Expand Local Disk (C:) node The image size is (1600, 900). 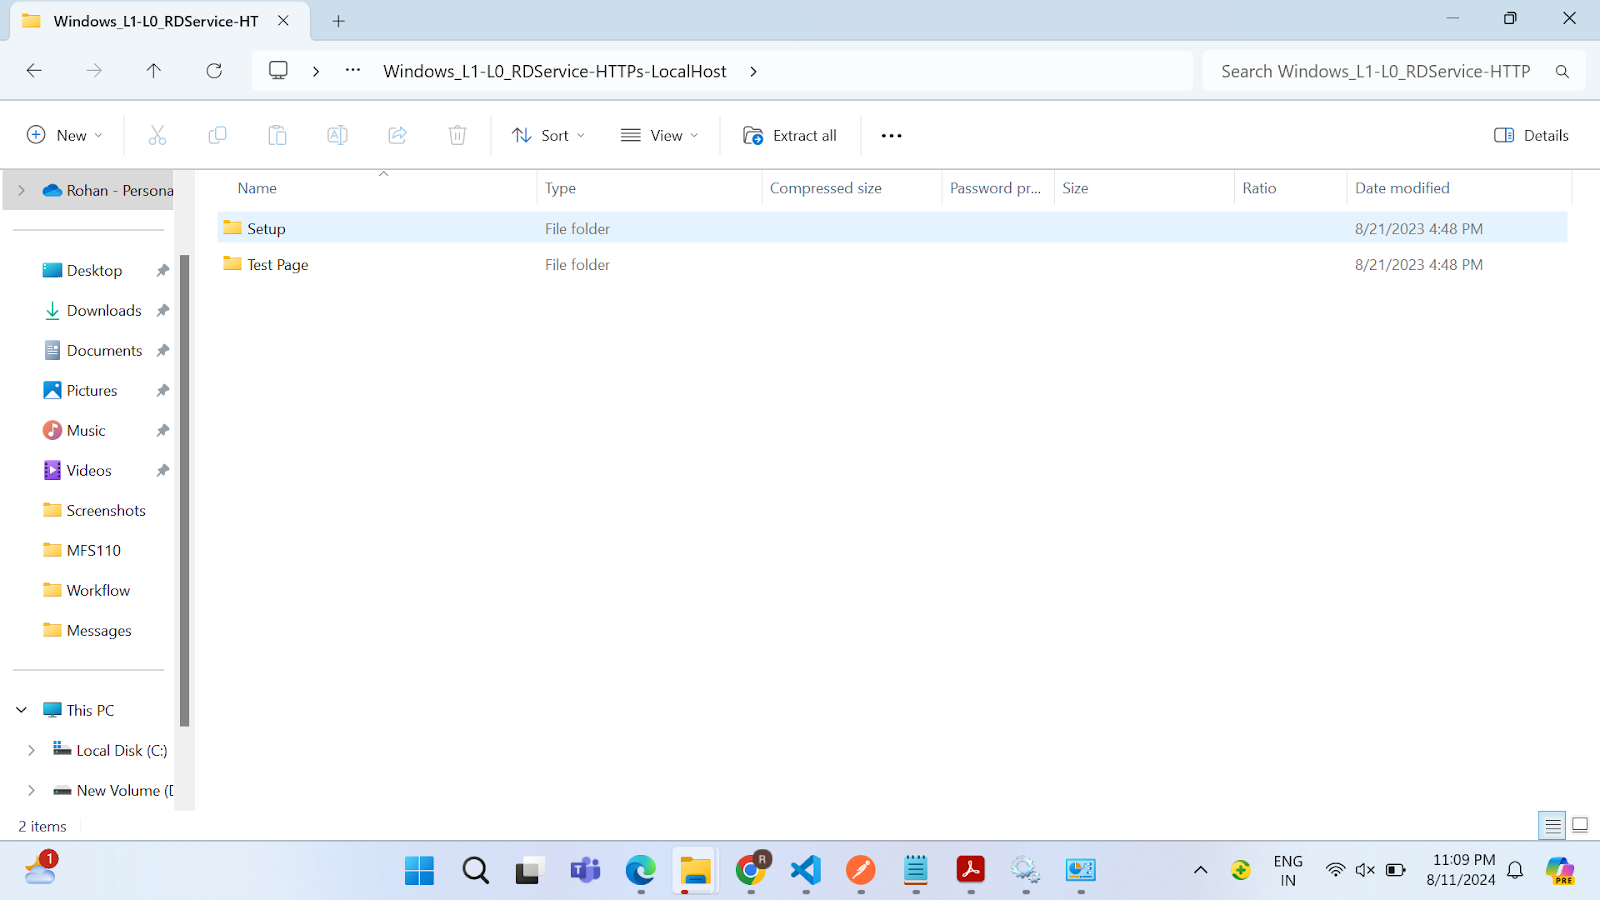[31, 750]
